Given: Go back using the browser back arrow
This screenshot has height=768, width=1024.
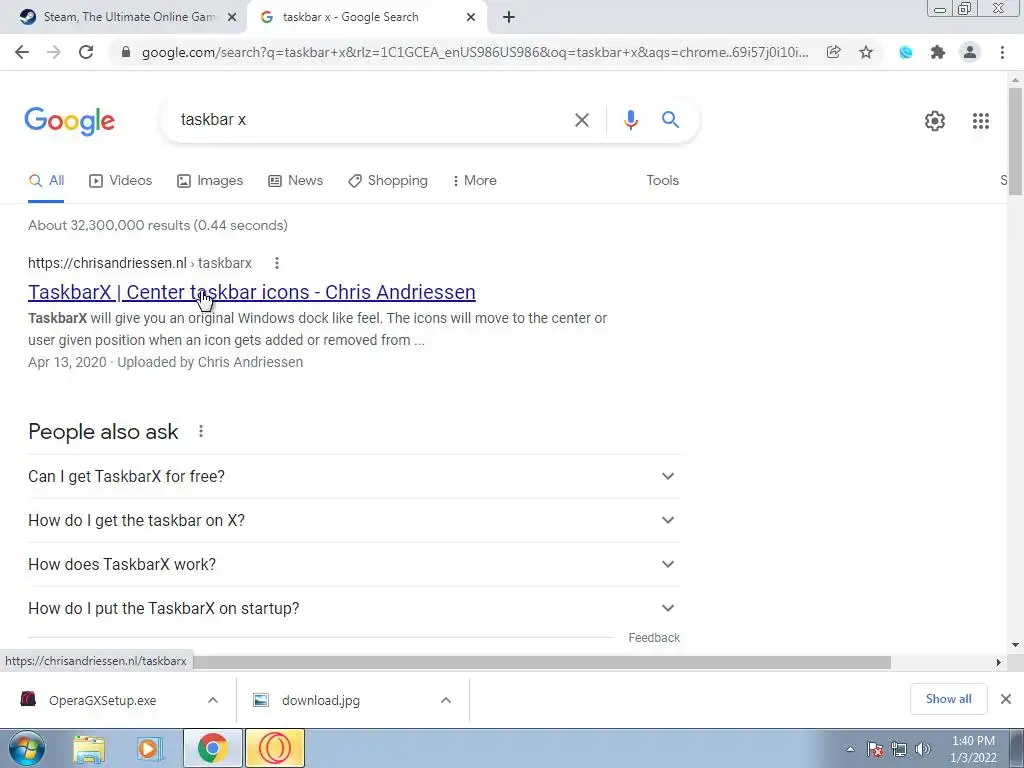Looking at the screenshot, I should point(22,52).
